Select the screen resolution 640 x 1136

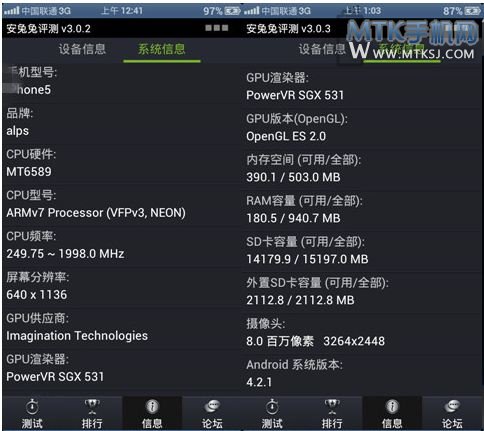pyautogui.click(x=37, y=295)
